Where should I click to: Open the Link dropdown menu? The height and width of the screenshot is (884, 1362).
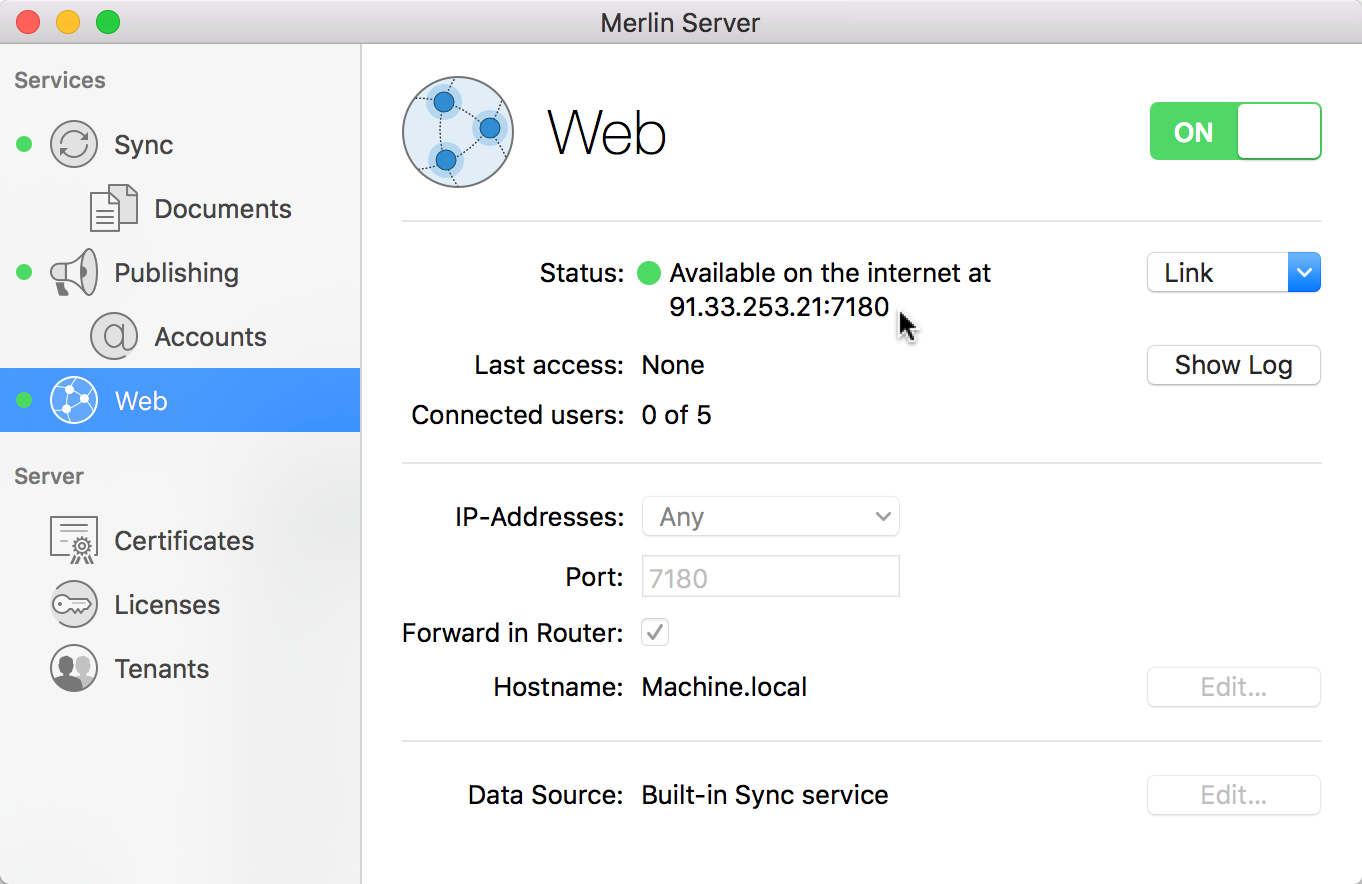1234,272
